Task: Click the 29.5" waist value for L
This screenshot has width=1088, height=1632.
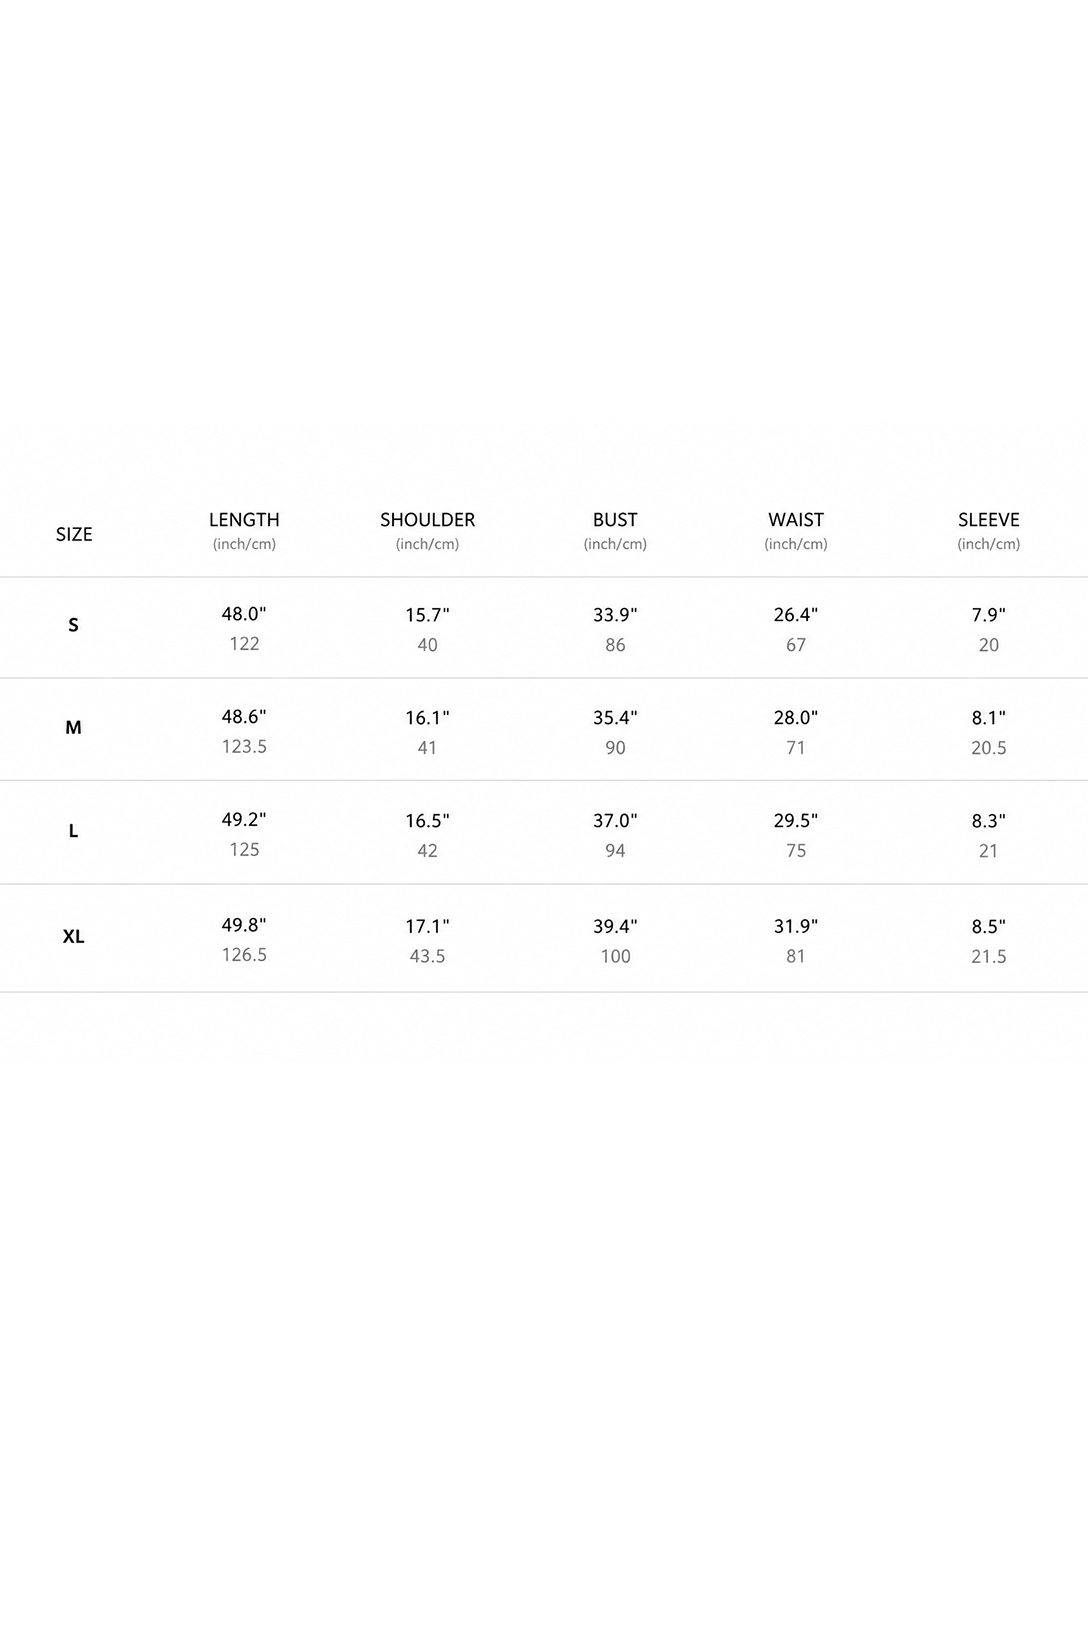Action: [796, 820]
